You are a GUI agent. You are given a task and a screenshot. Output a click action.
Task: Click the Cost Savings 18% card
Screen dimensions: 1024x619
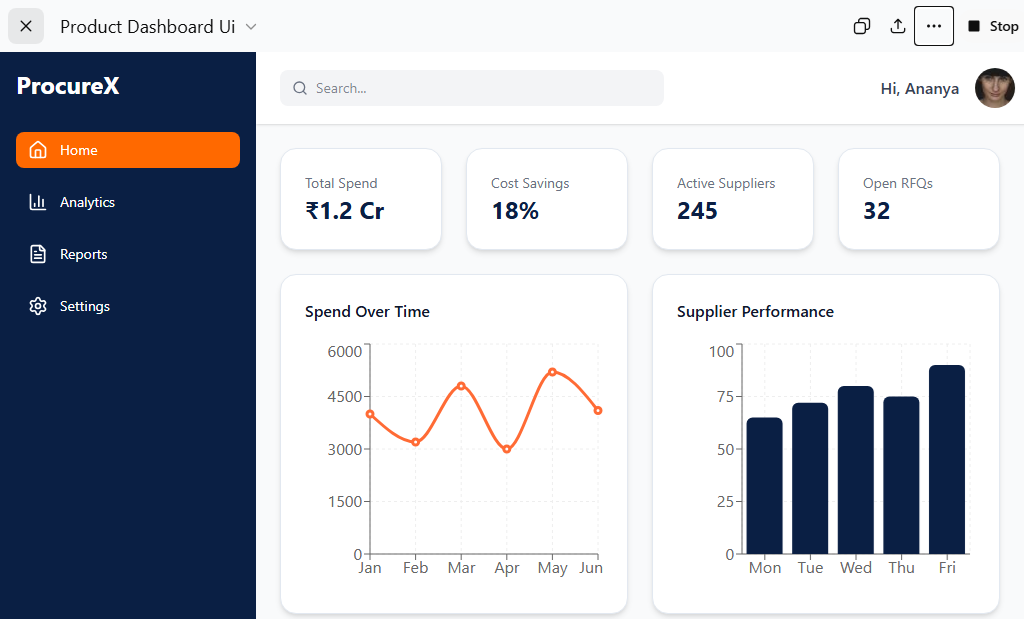point(547,199)
